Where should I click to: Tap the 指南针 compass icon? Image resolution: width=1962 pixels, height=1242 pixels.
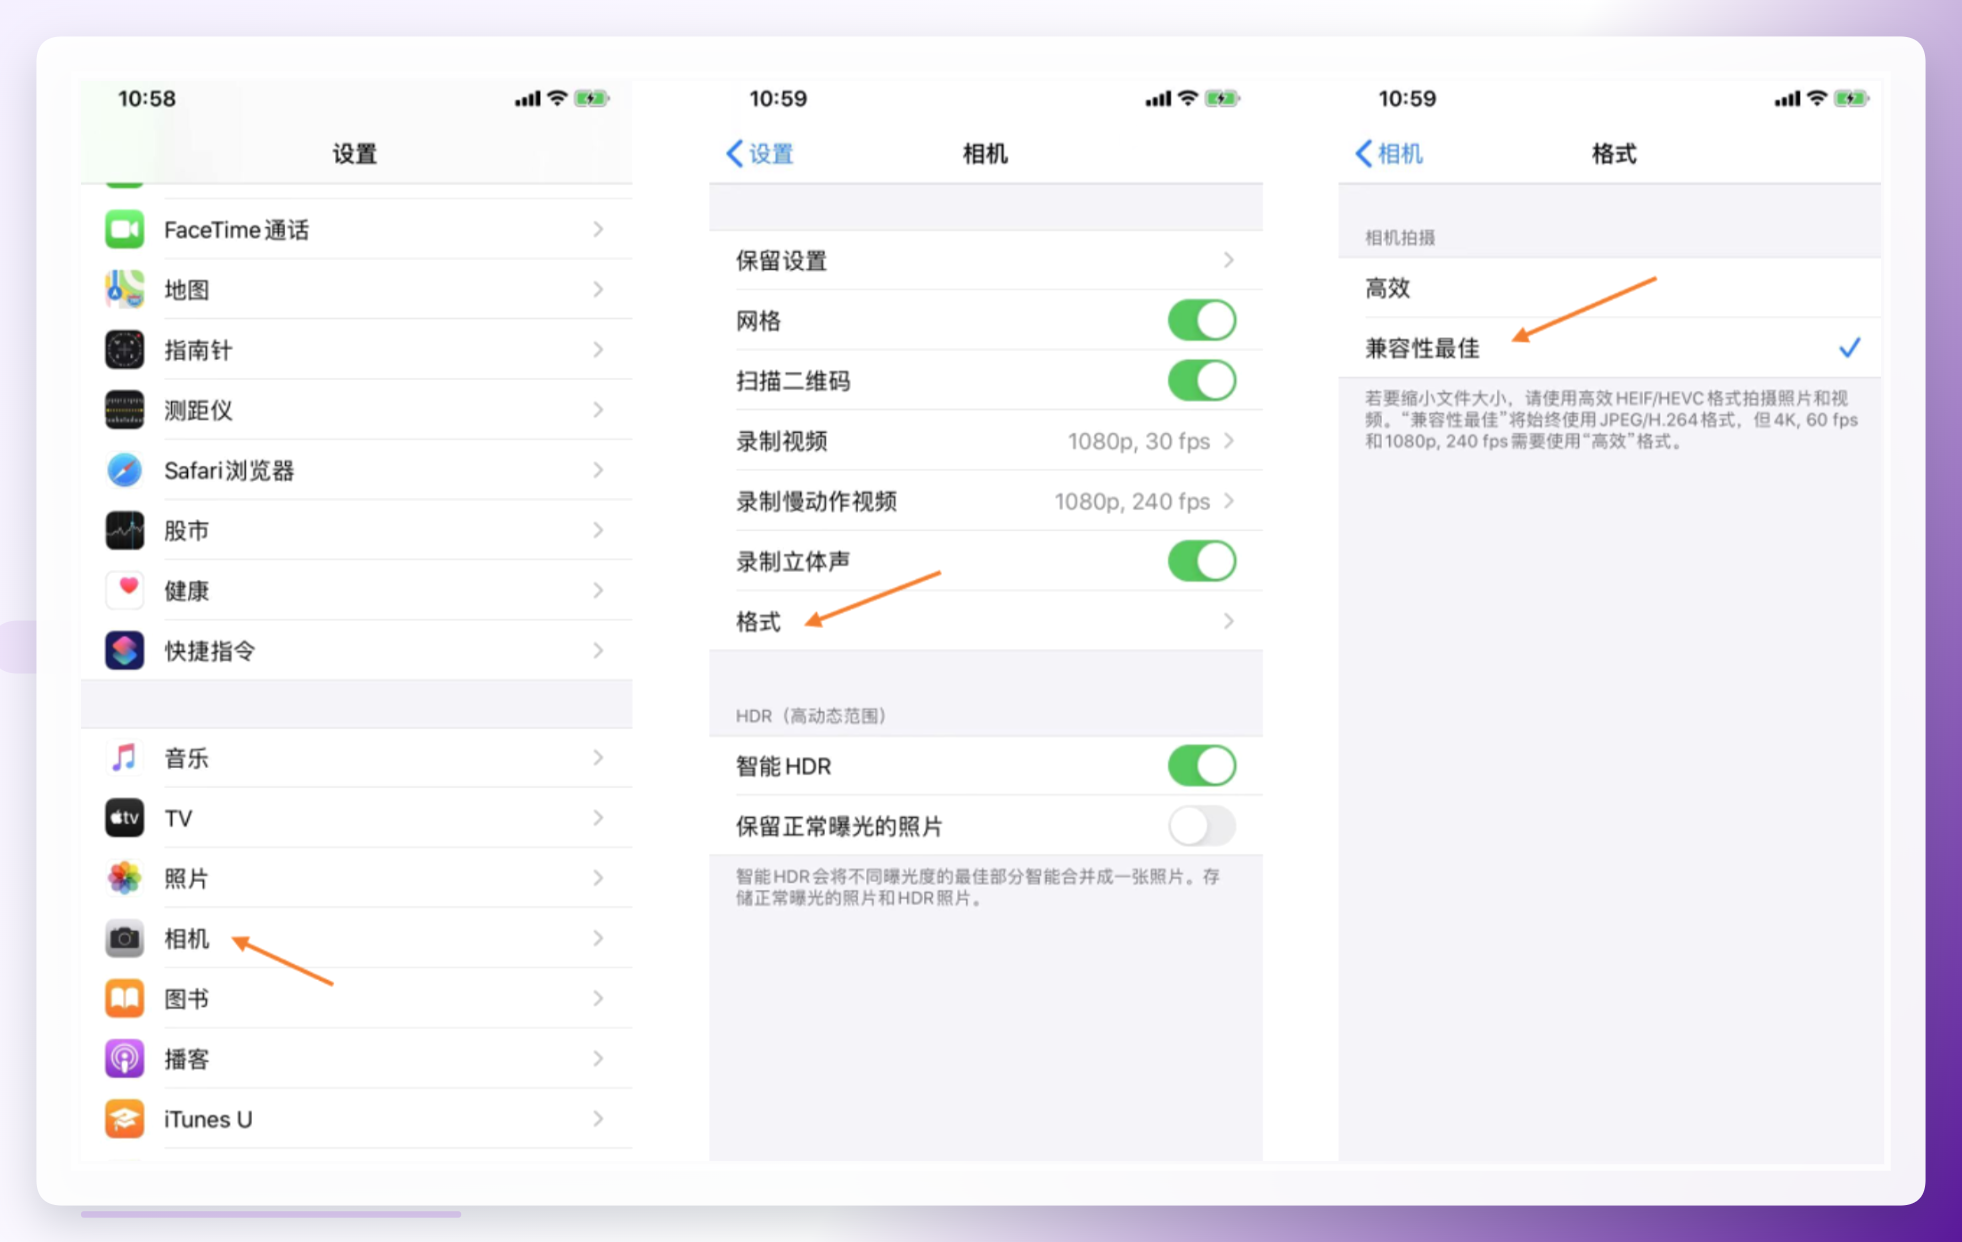124,350
